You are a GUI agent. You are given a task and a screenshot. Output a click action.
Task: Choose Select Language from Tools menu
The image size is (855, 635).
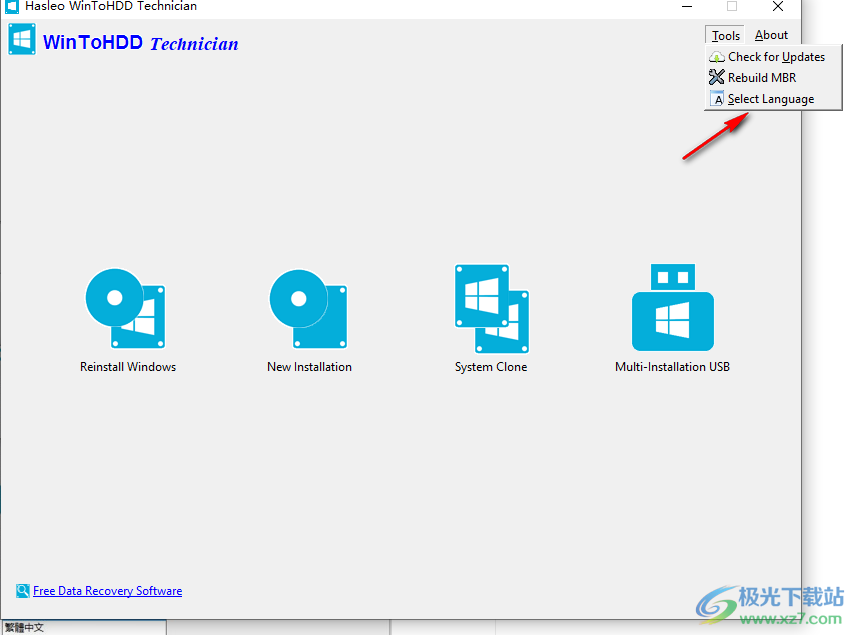773,99
